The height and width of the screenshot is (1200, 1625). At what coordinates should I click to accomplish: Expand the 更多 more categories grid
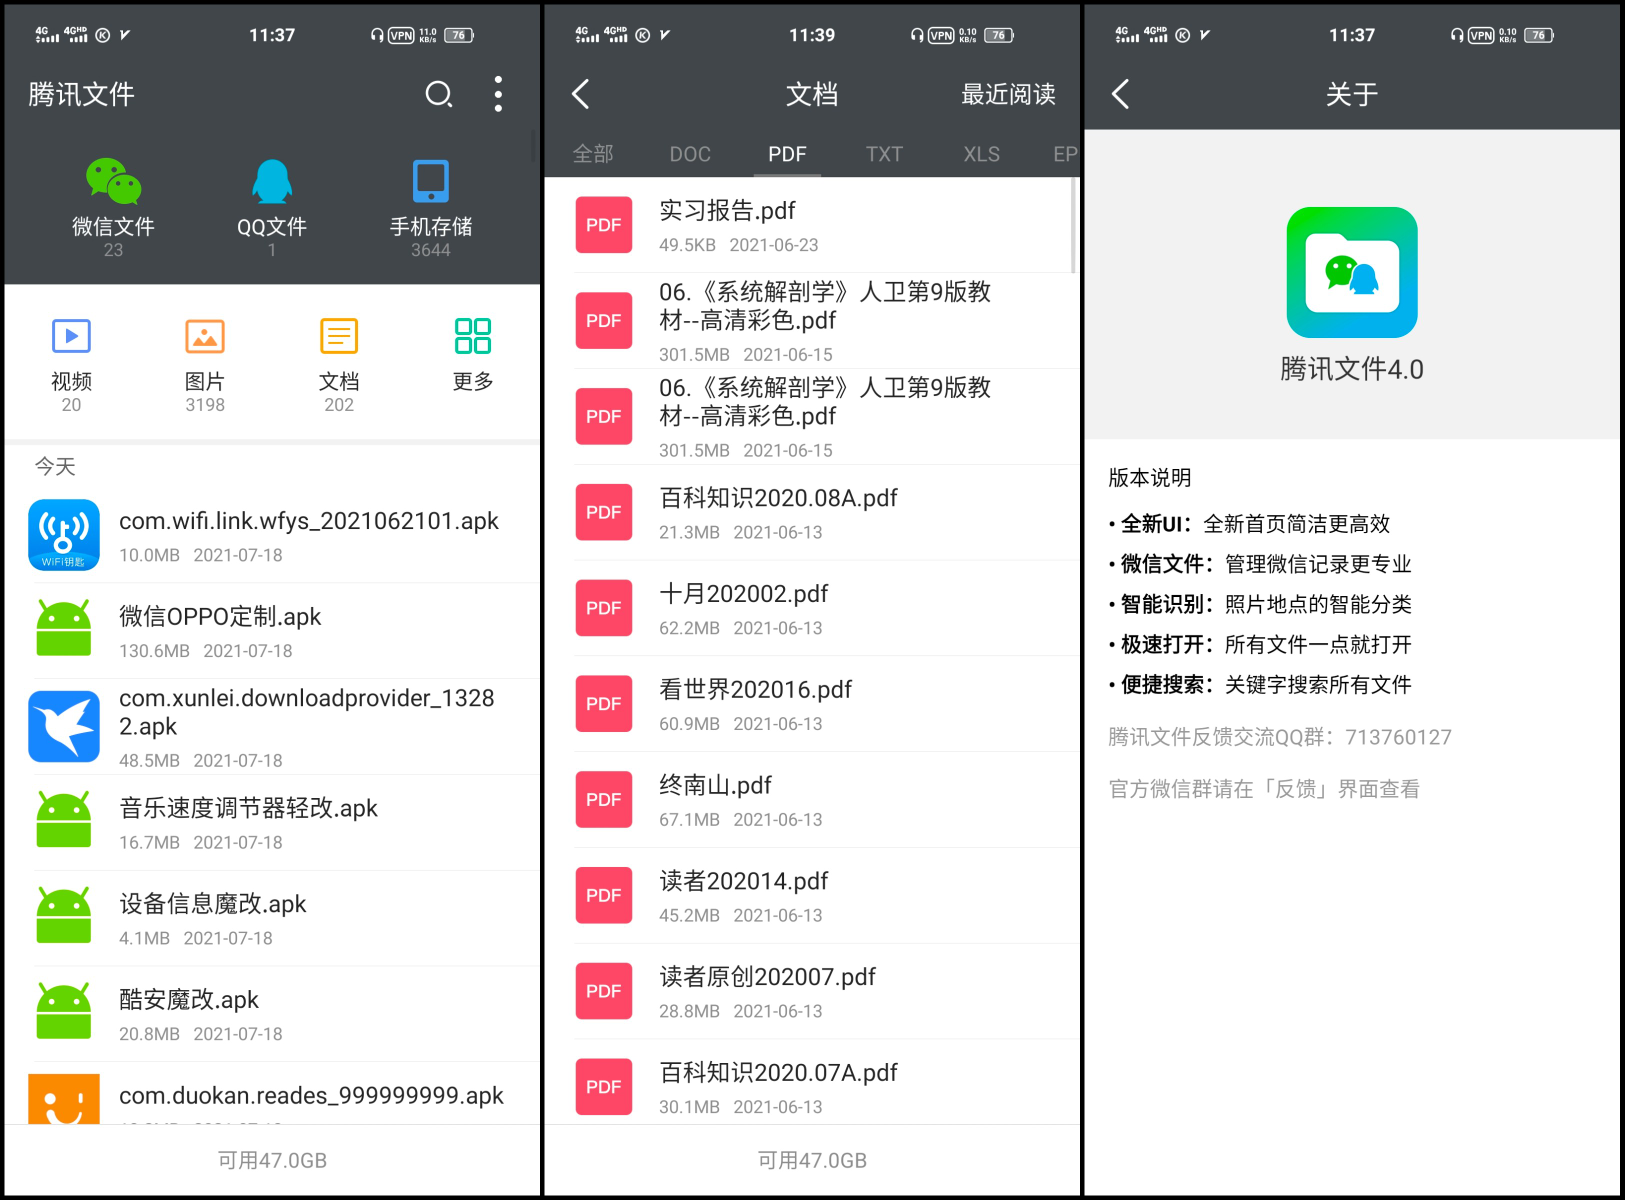(472, 337)
